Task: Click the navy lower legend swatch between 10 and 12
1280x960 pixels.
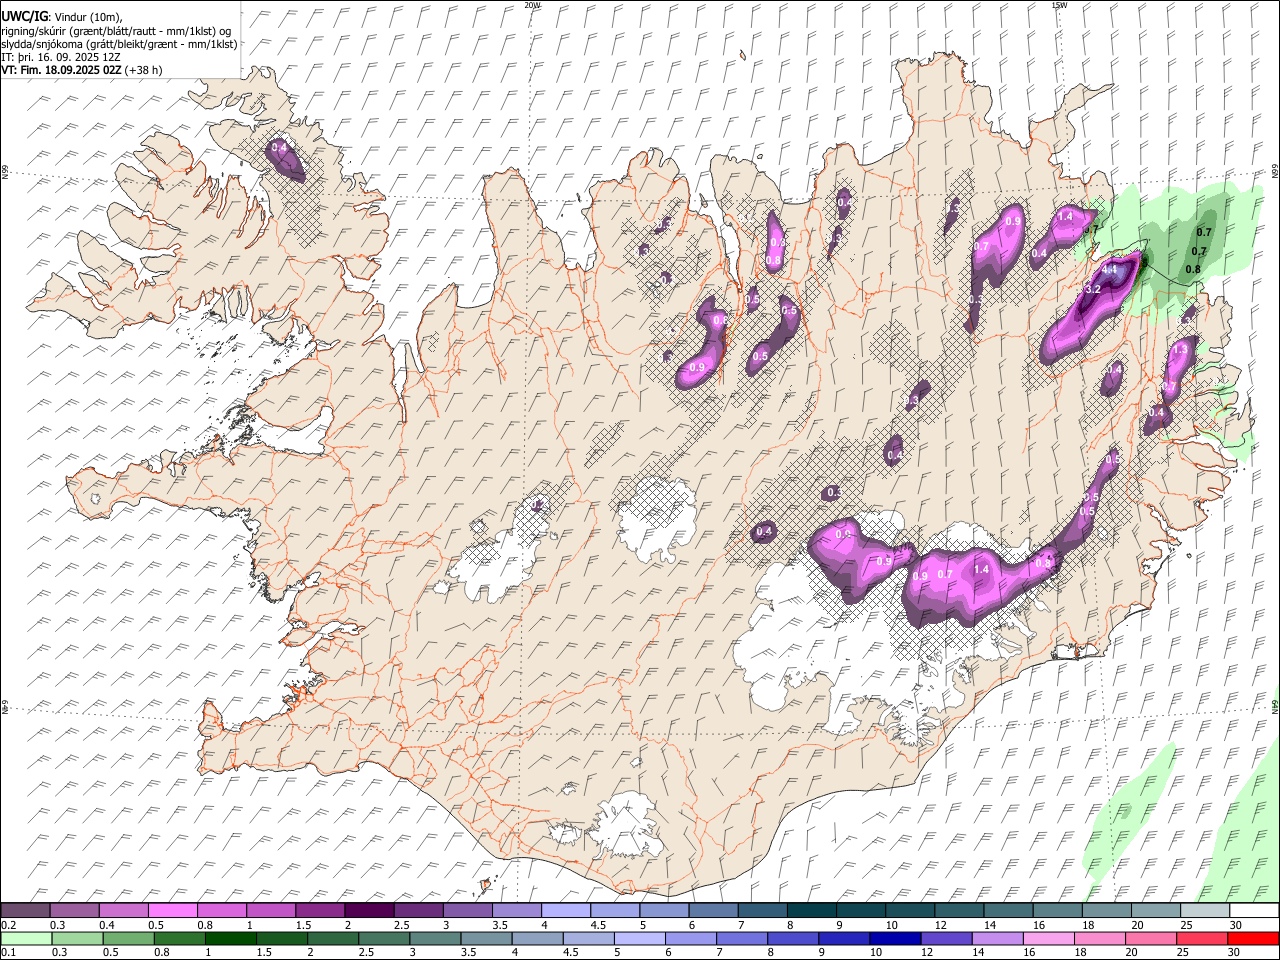Action: 894,938
